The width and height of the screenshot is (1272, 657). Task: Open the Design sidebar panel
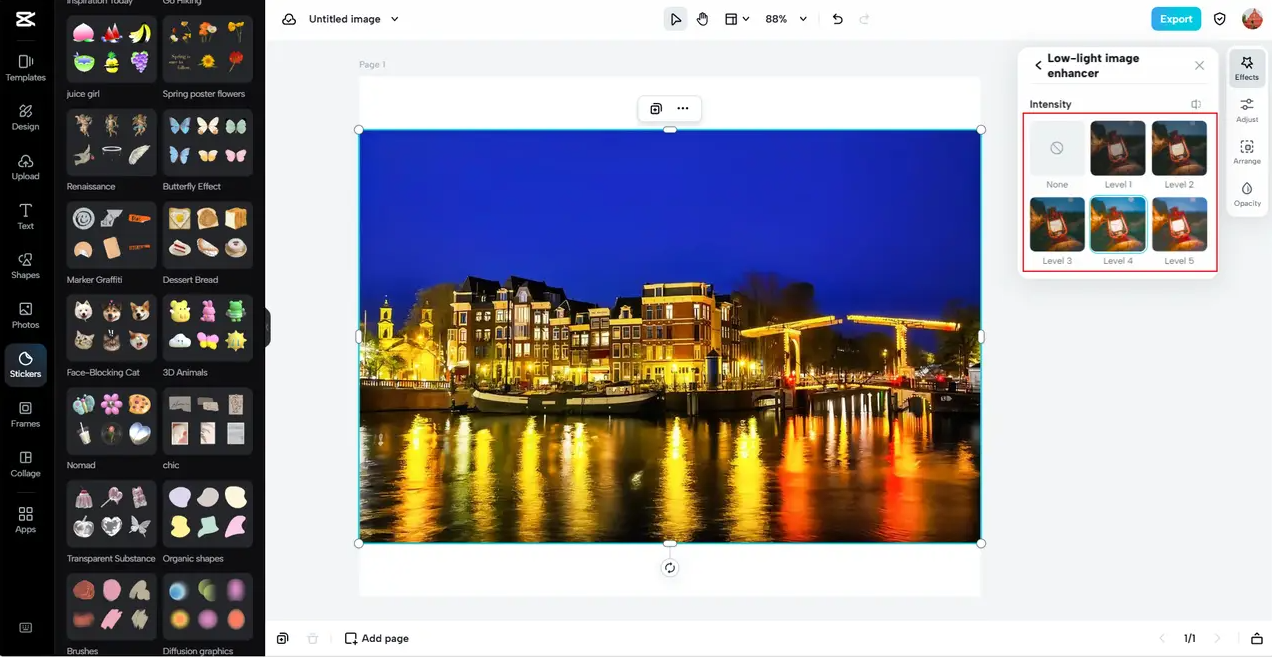[25, 117]
